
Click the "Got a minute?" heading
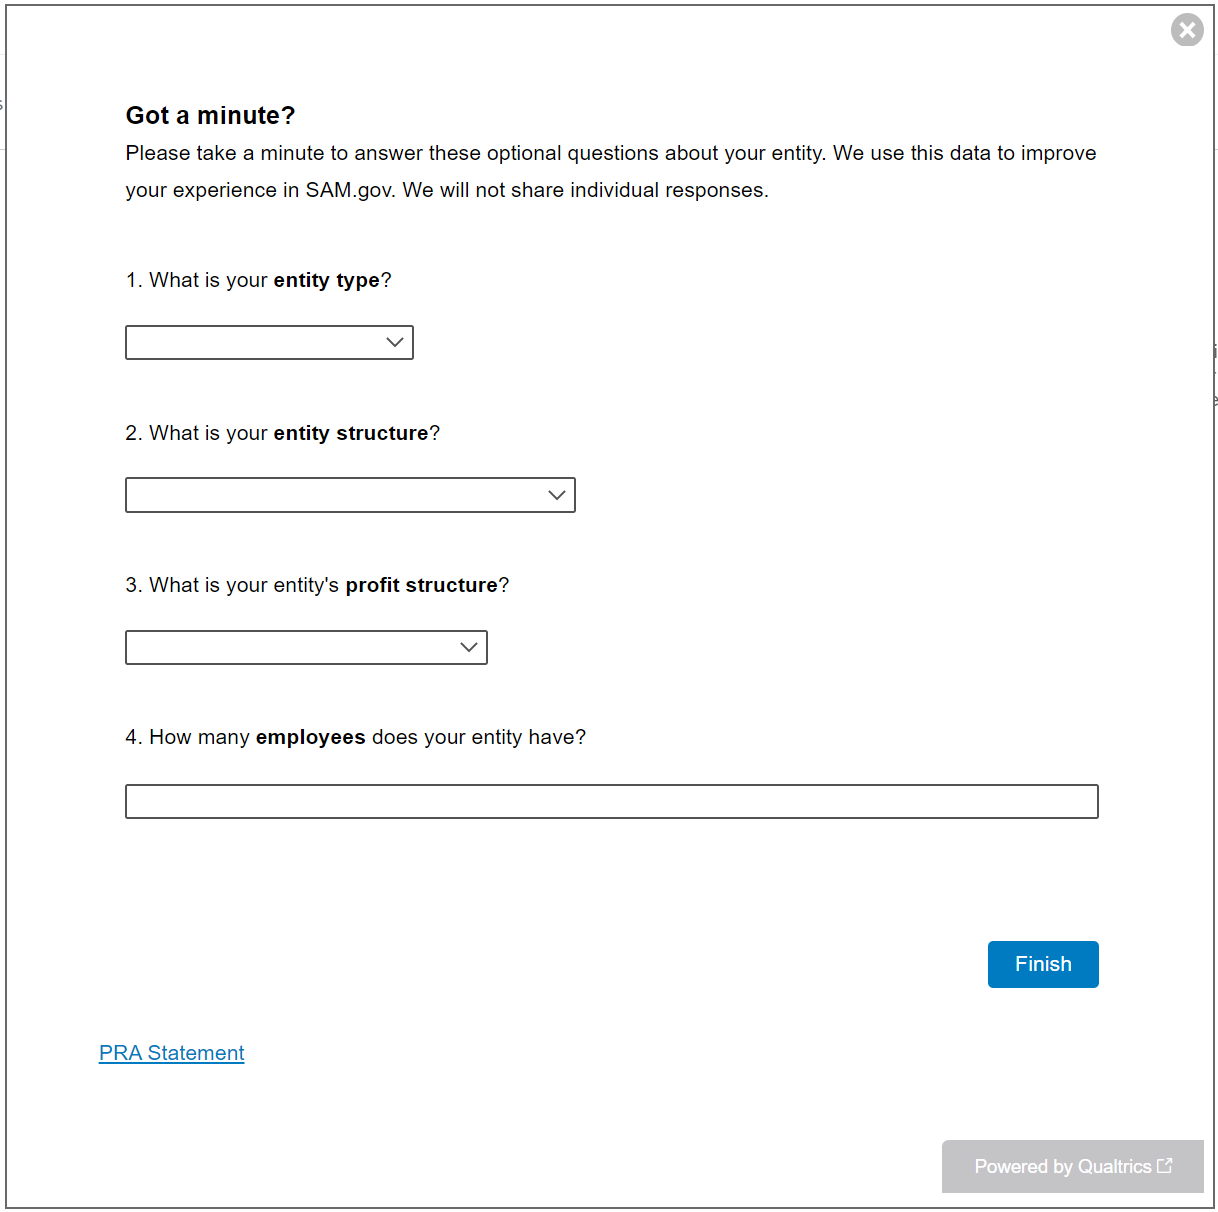click(210, 116)
